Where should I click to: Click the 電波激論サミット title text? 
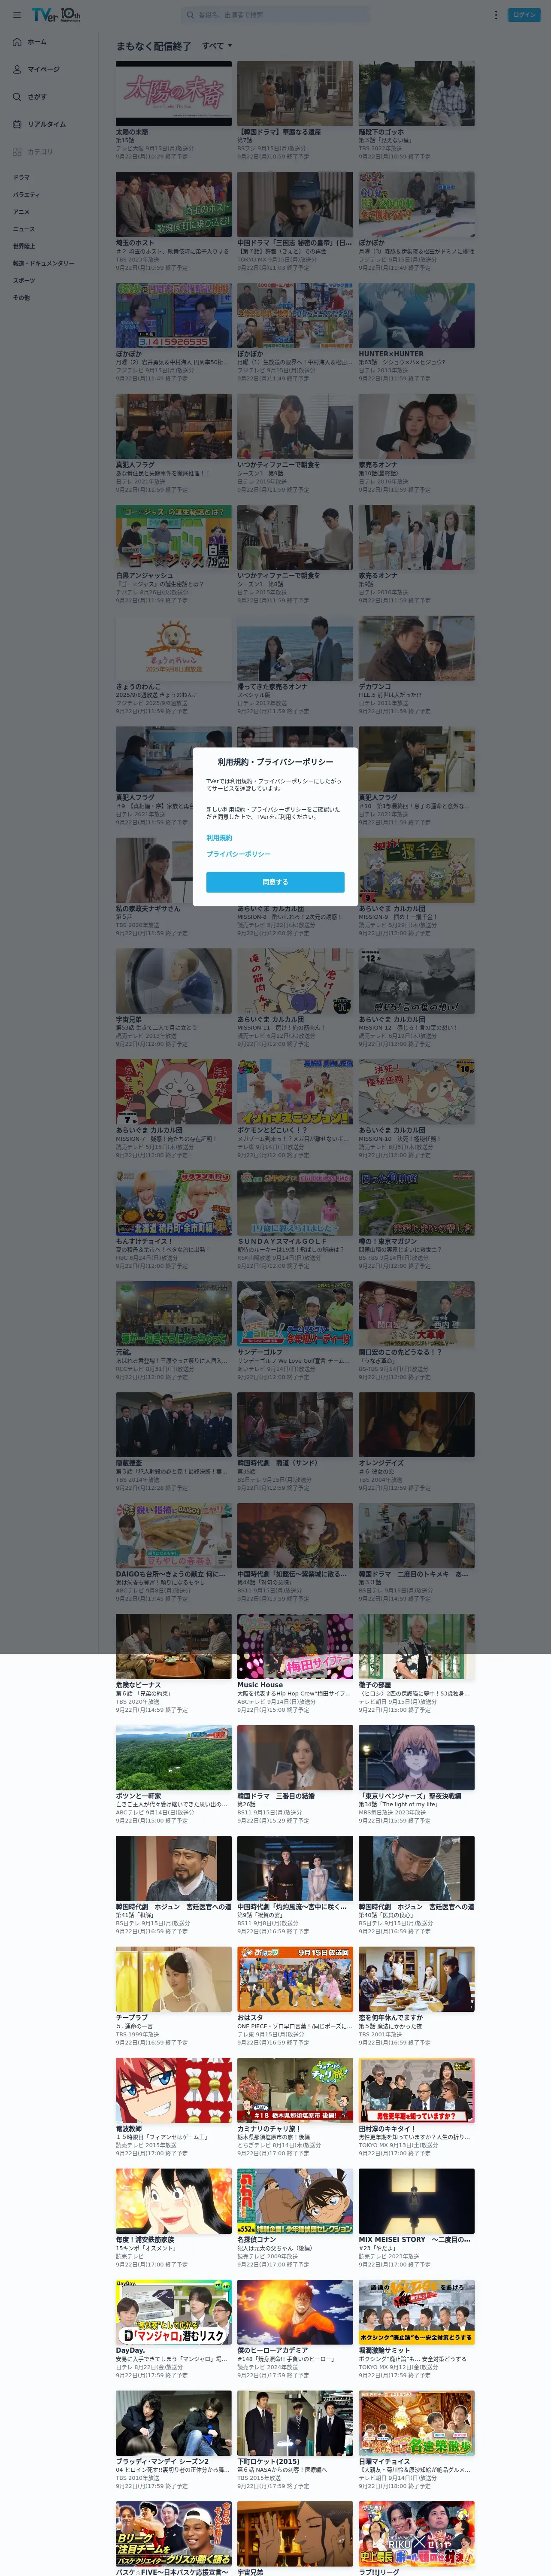[385, 2351]
